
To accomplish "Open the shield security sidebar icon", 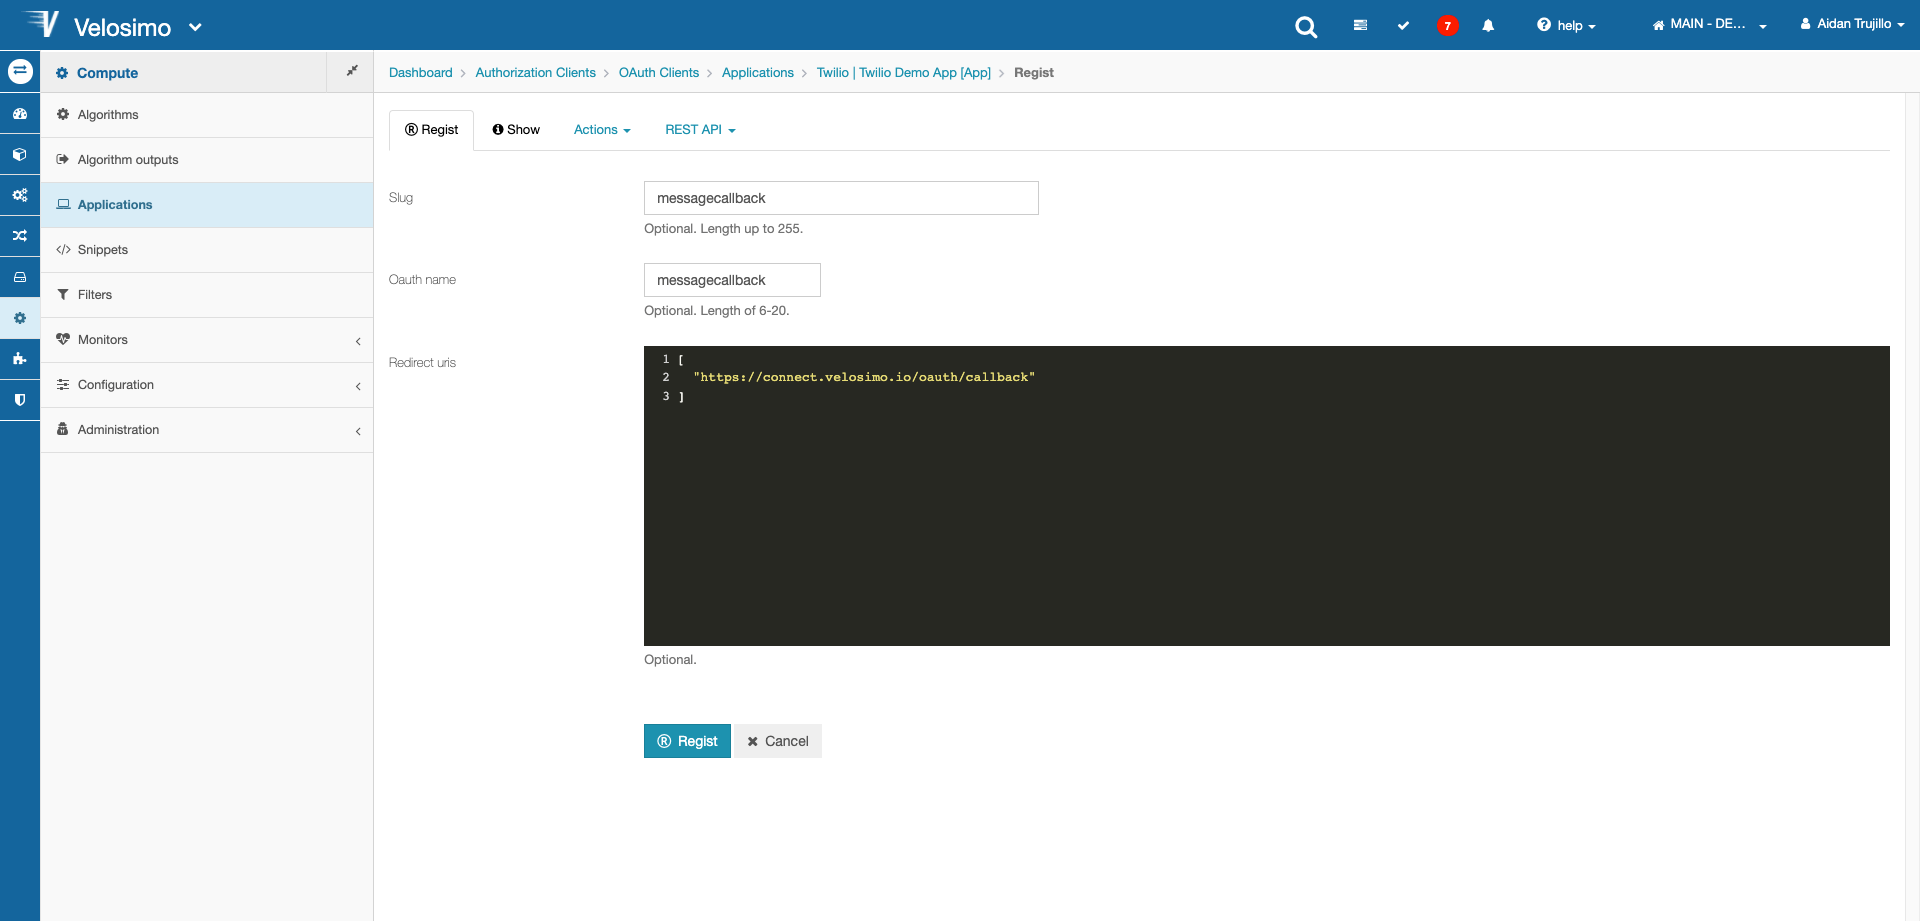I will [x=20, y=399].
